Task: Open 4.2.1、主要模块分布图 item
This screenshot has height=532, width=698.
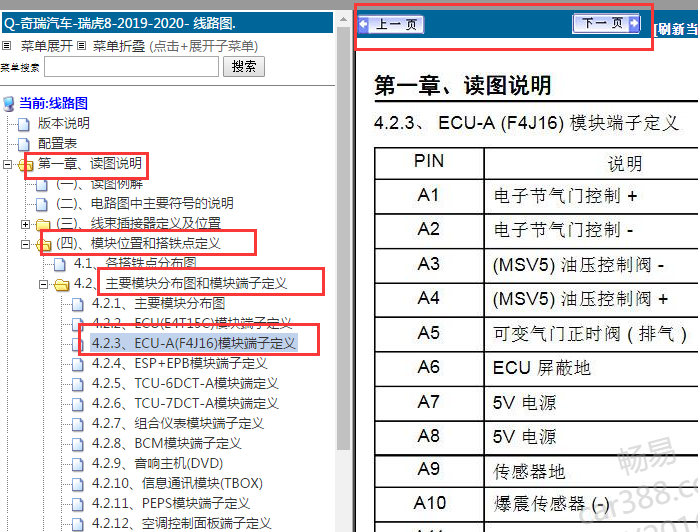Action: [158, 303]
